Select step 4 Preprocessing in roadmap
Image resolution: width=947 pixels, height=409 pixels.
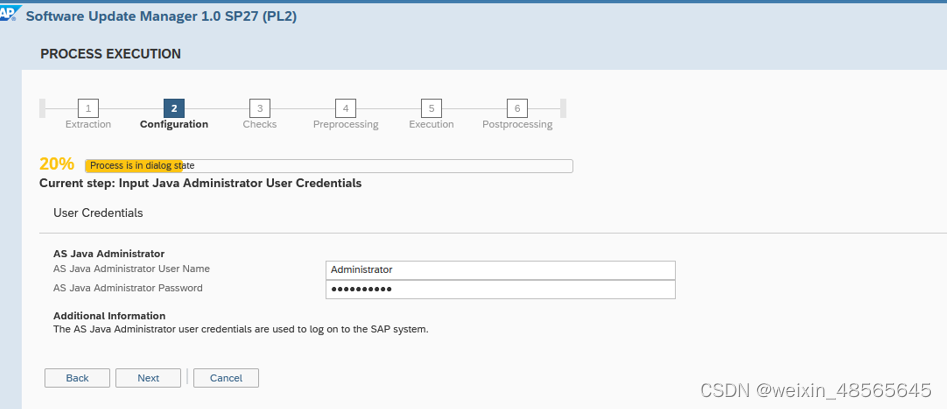tap(345, 109)
